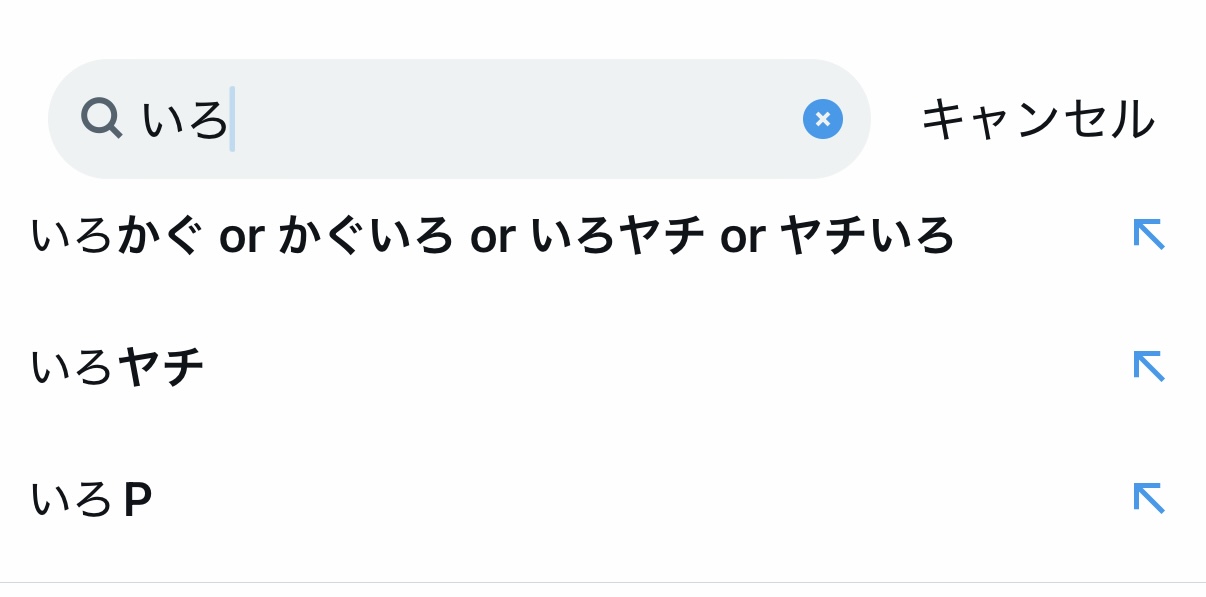The image size is (1206, 597).
Task: Clear the search text with the X icon
Action: coord(822,119)
